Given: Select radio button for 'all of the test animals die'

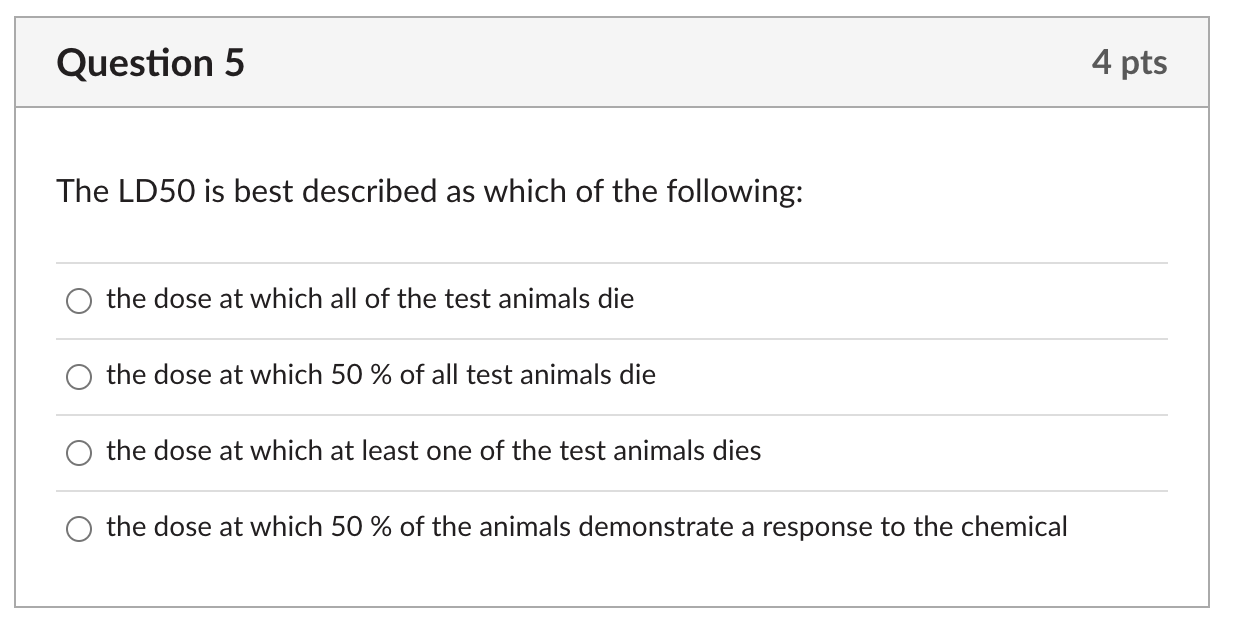Looking at the screenshot, I should pos(78,299).
